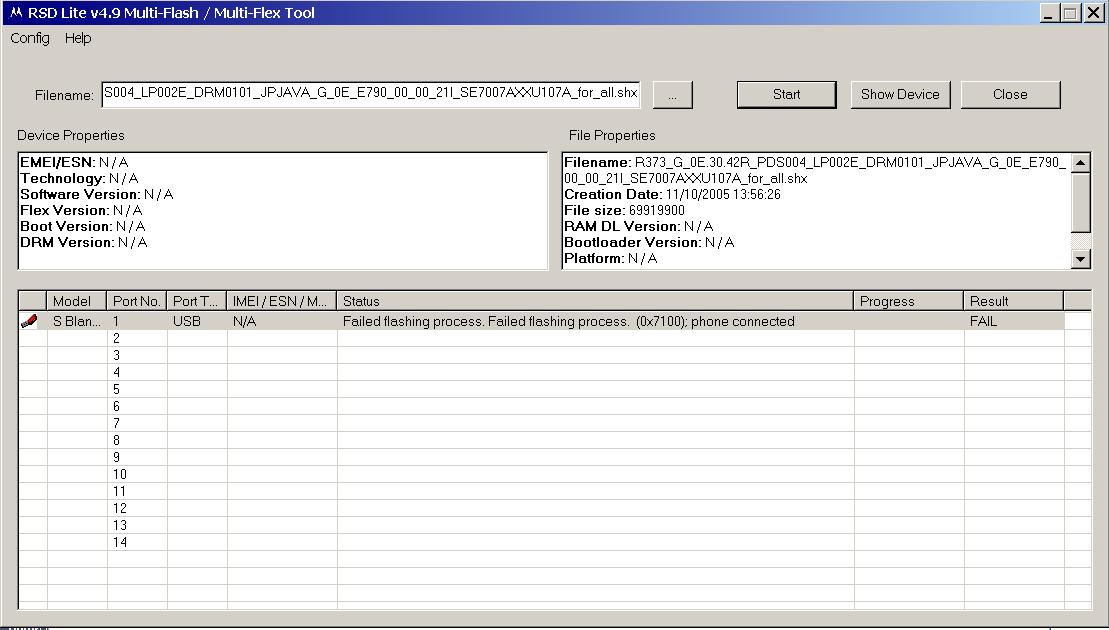The image size is (1109, 630).
Task: Click the "Creation Date: 11/10/2005" line
Action: [x=673, y=194]
